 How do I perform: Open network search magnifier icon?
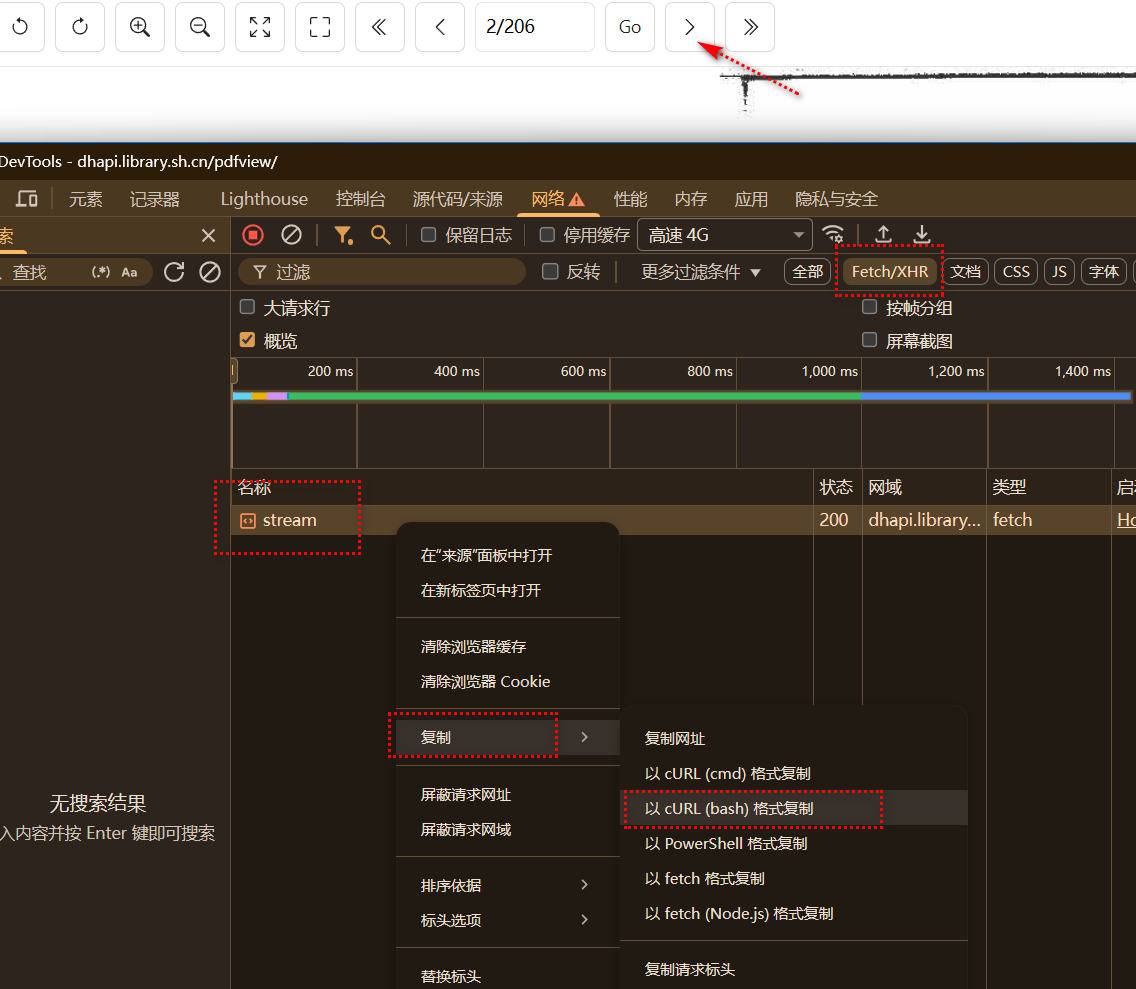click(380, 235)
